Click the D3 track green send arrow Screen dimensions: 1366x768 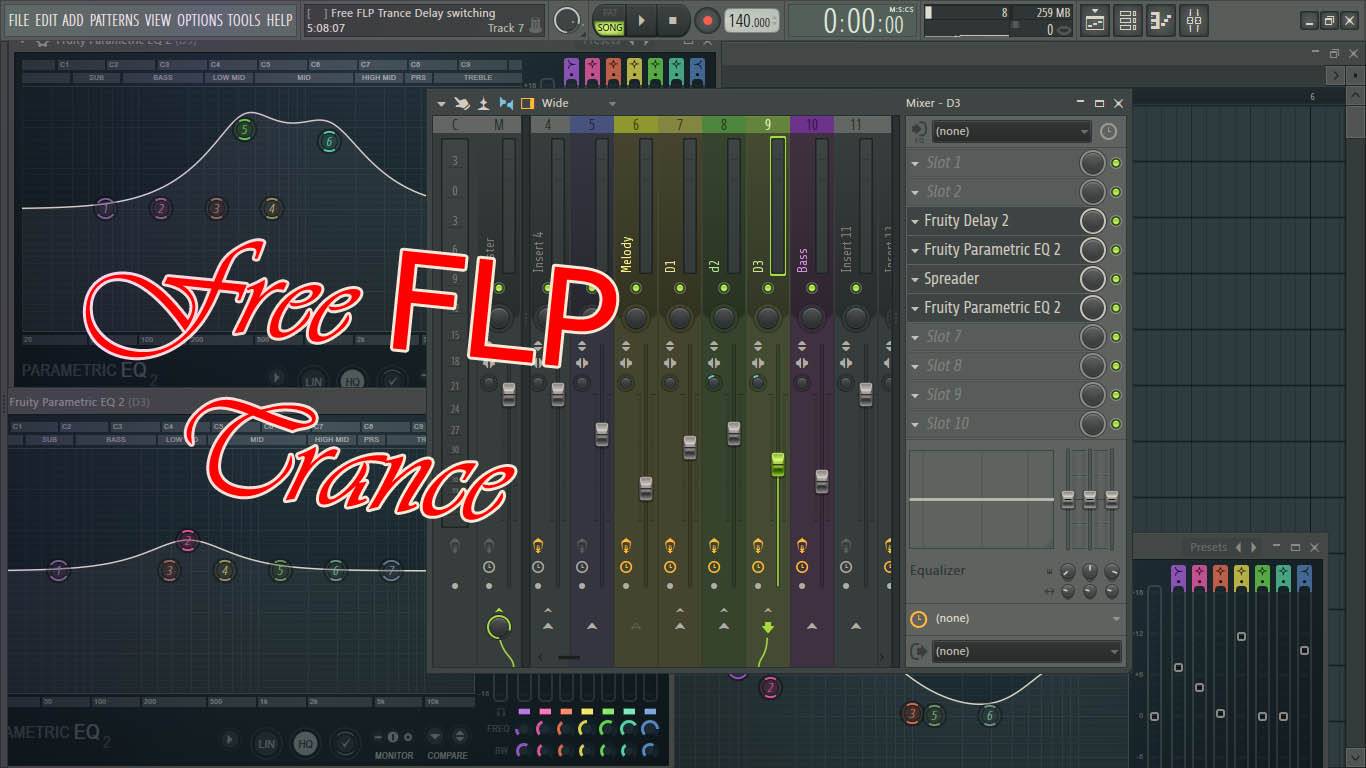tap(767, 627)
